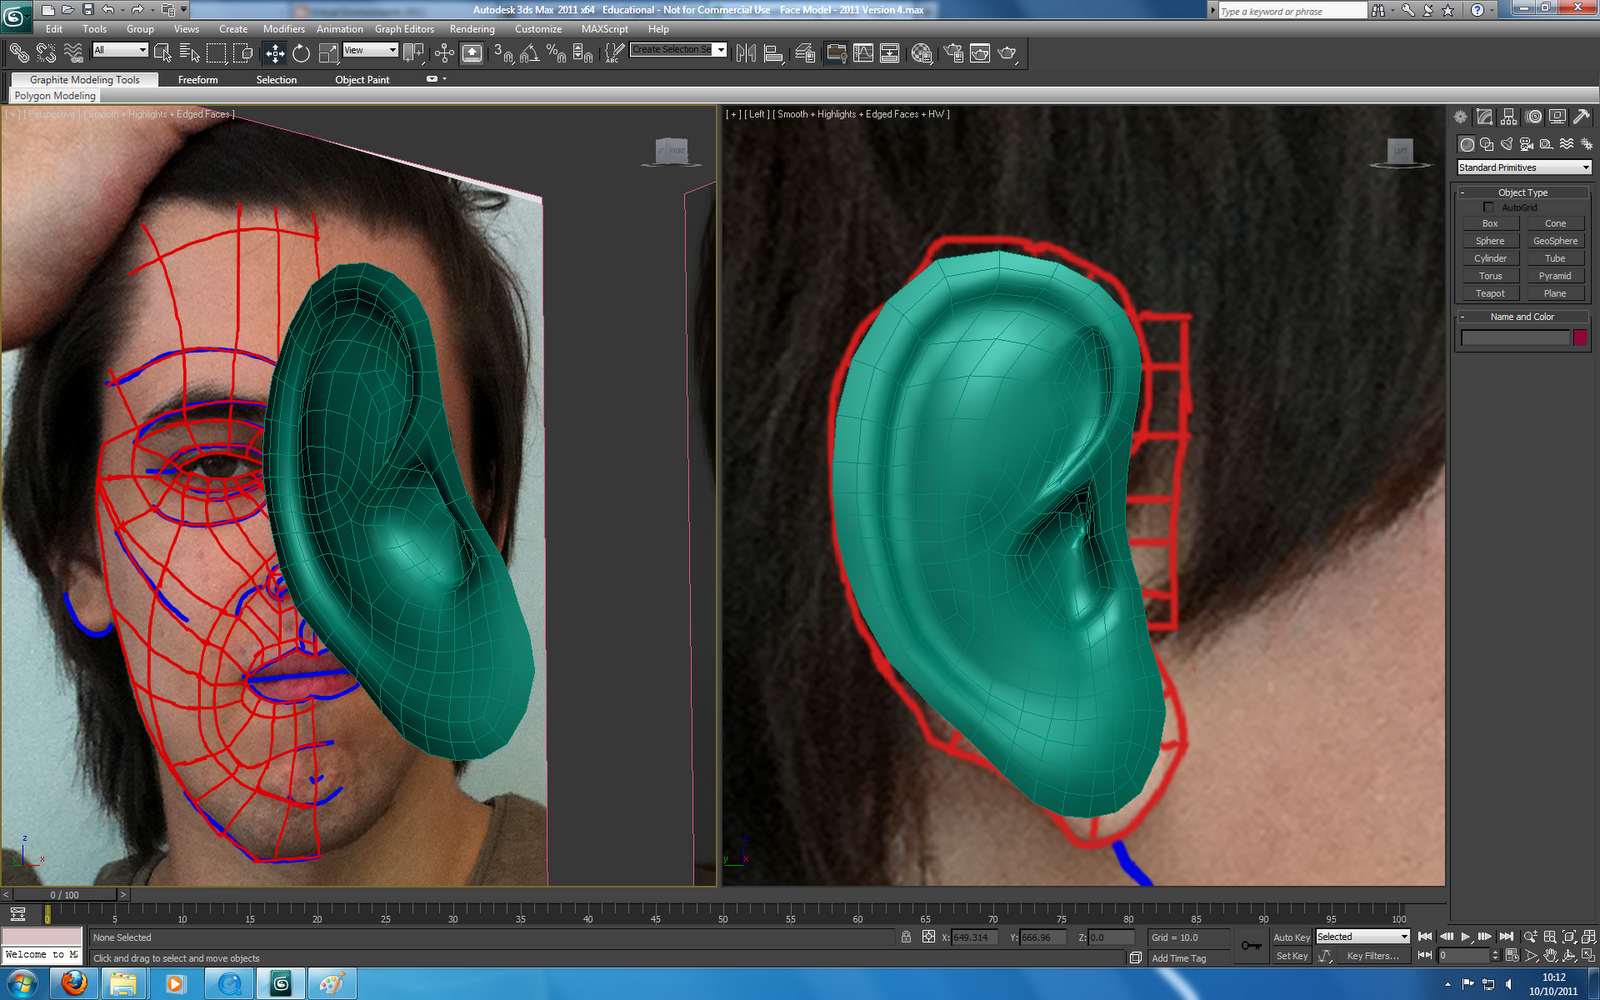Open the Modify command panel tab
The height and width of the screenshot is (1000, 1600).
pyautogui.click(x=1483, y=116)
